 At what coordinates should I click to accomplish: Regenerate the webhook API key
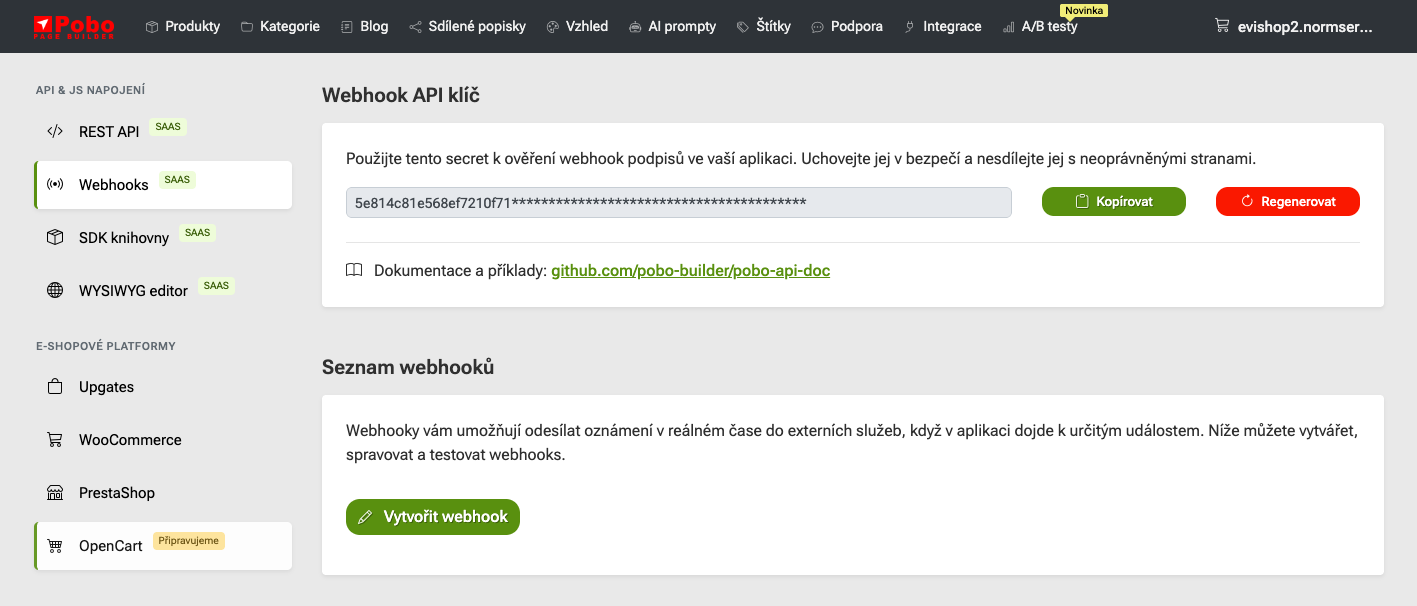tap(1287, 201)
